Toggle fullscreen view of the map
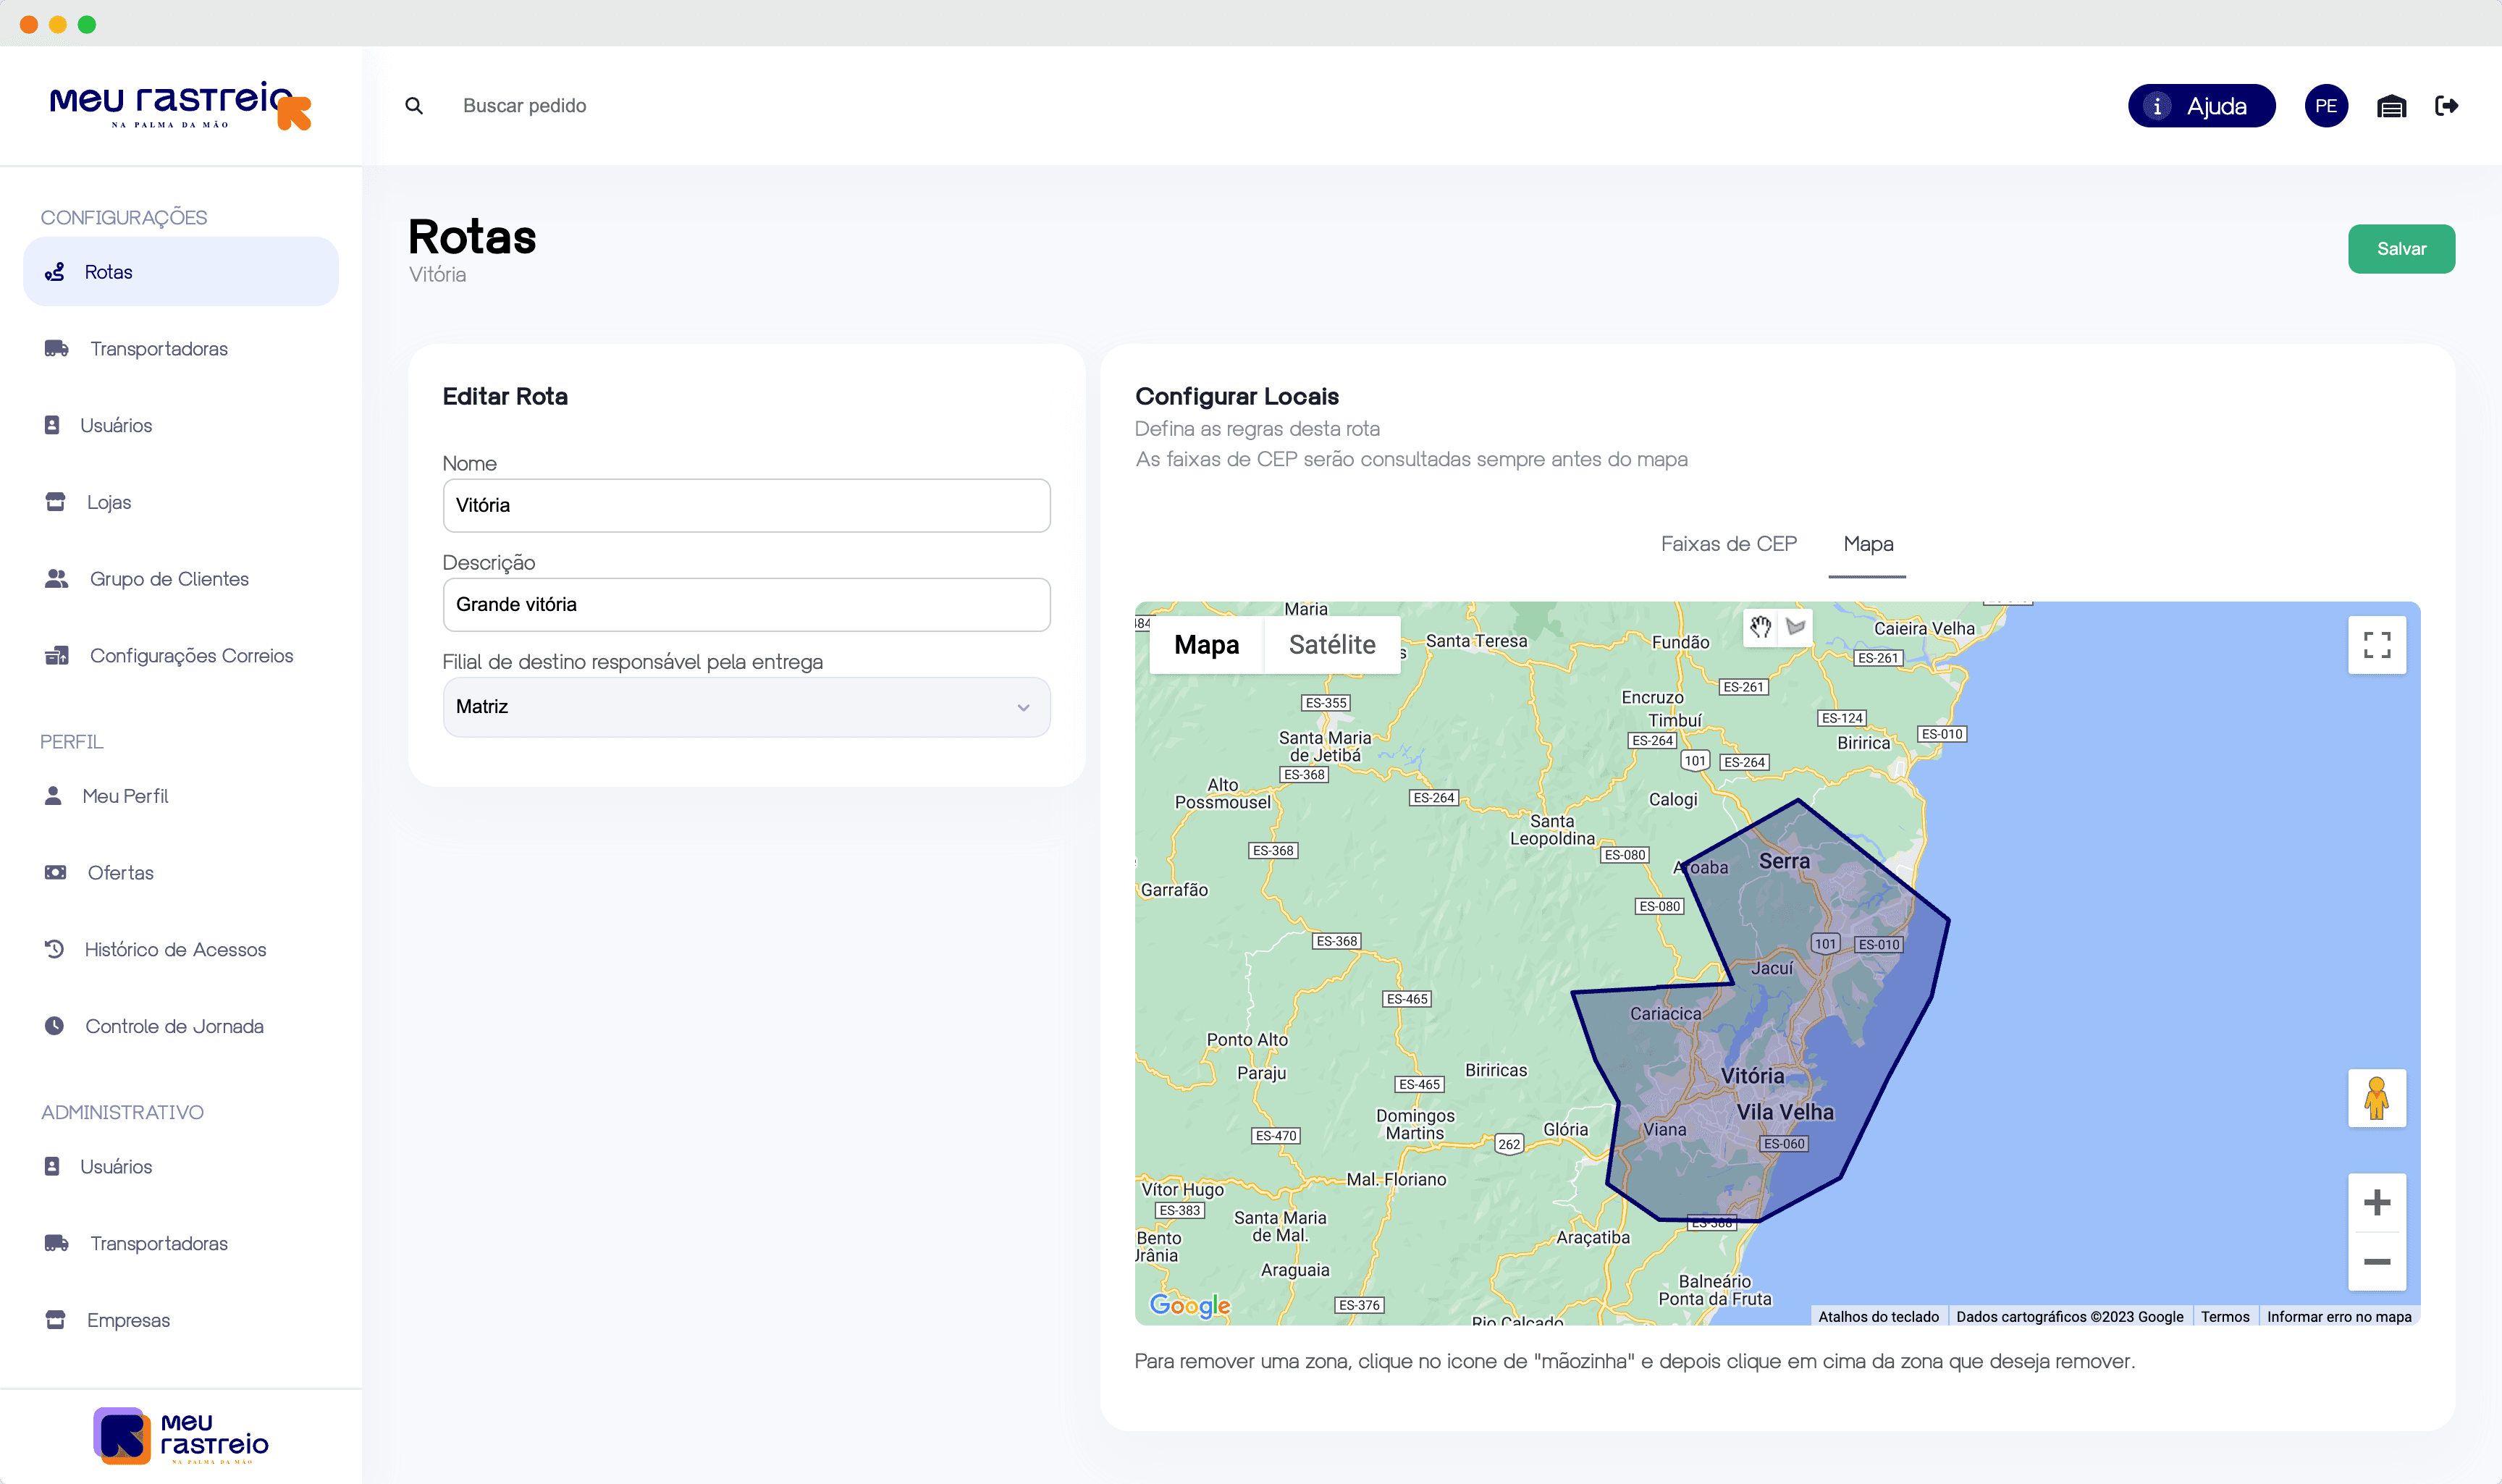Image resolution: width=2502 pixels, height=1484 pixels. click(2376, 645)
